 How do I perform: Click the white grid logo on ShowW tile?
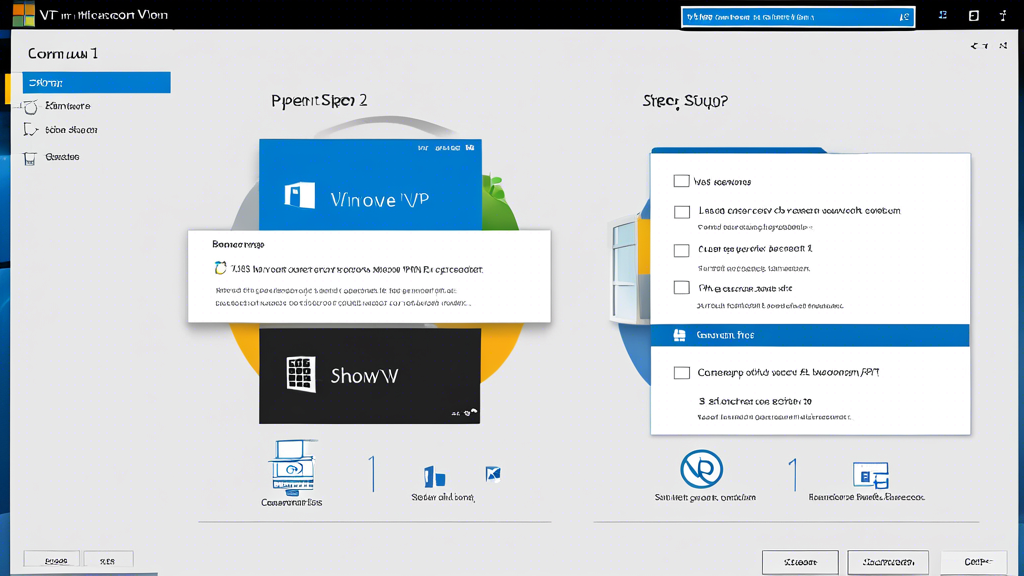[x=301, y=374]
